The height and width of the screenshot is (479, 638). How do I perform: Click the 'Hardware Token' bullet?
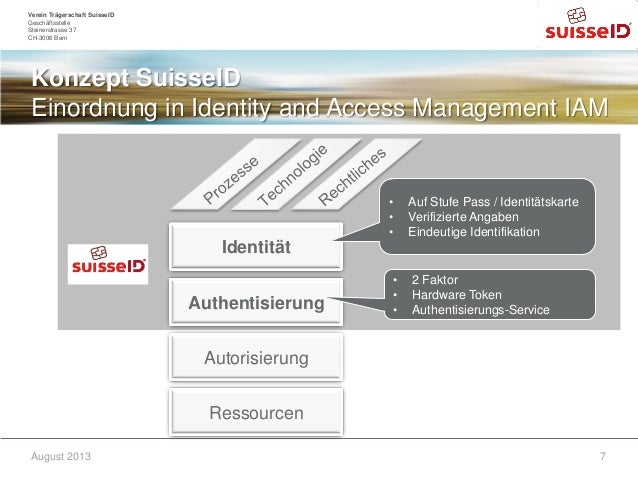(x=457, y=295)
